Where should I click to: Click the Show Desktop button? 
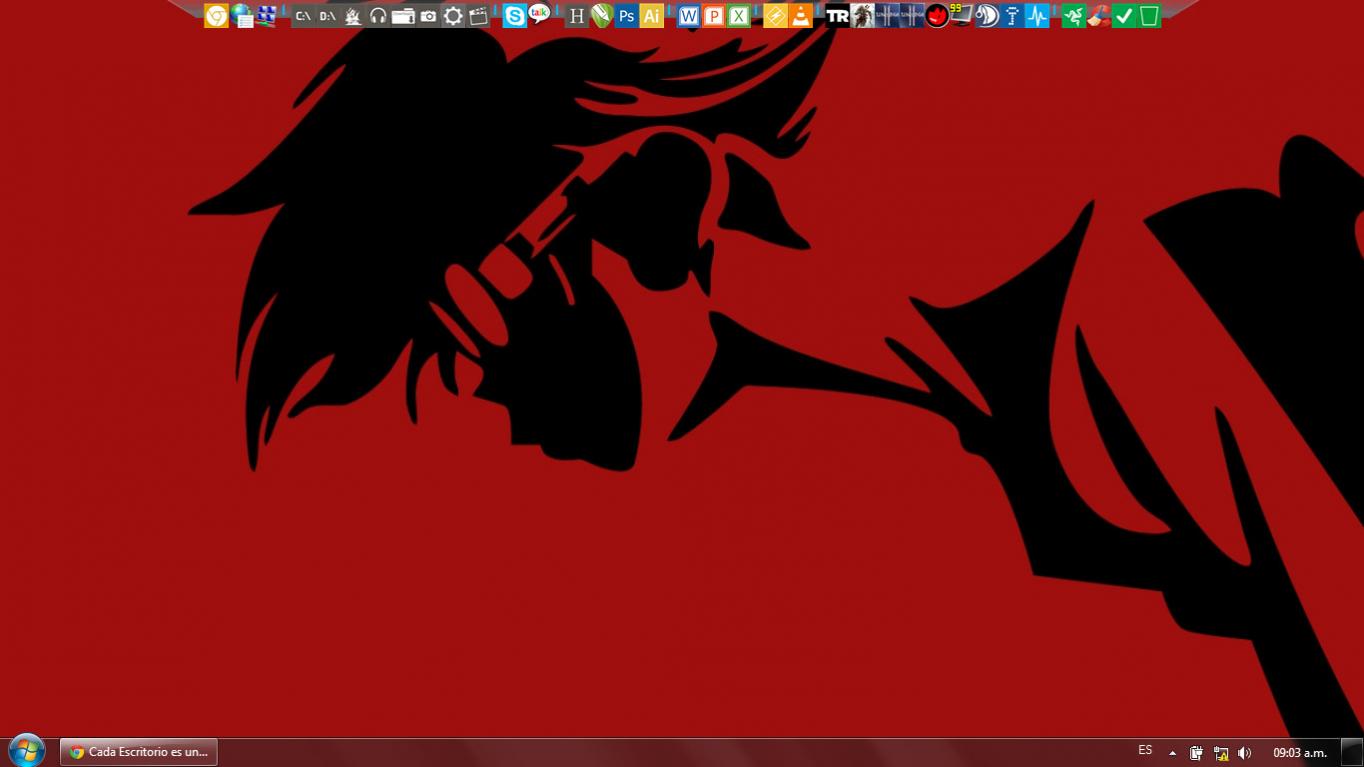pos(1352,752)
